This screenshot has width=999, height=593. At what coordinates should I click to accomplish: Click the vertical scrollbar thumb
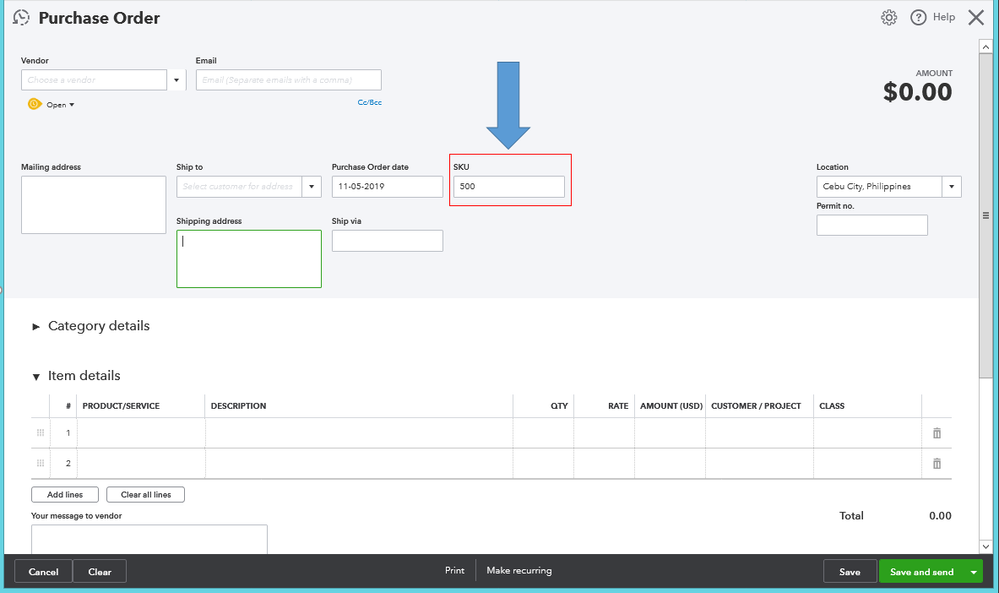coord(986,217)
